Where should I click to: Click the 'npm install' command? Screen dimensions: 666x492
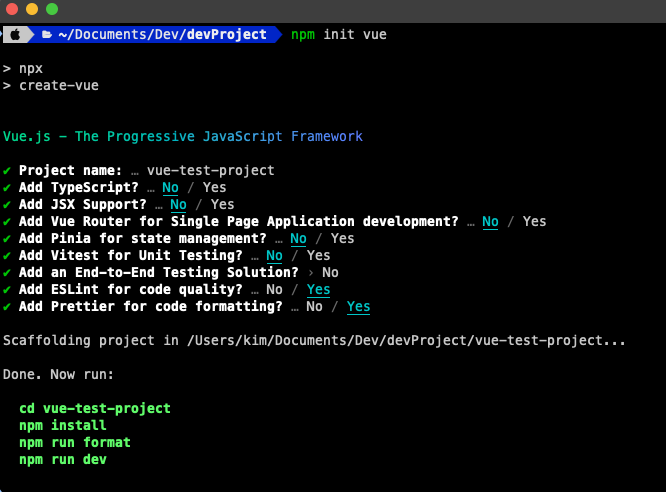63,425
